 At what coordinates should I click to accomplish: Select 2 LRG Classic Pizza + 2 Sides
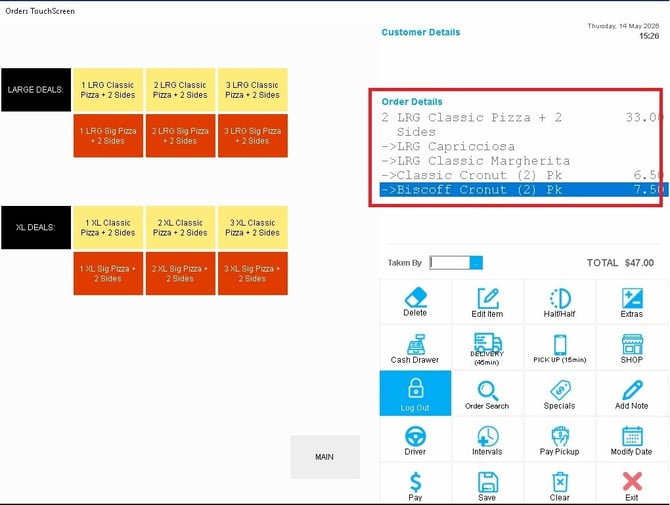(x=180, y=90)
